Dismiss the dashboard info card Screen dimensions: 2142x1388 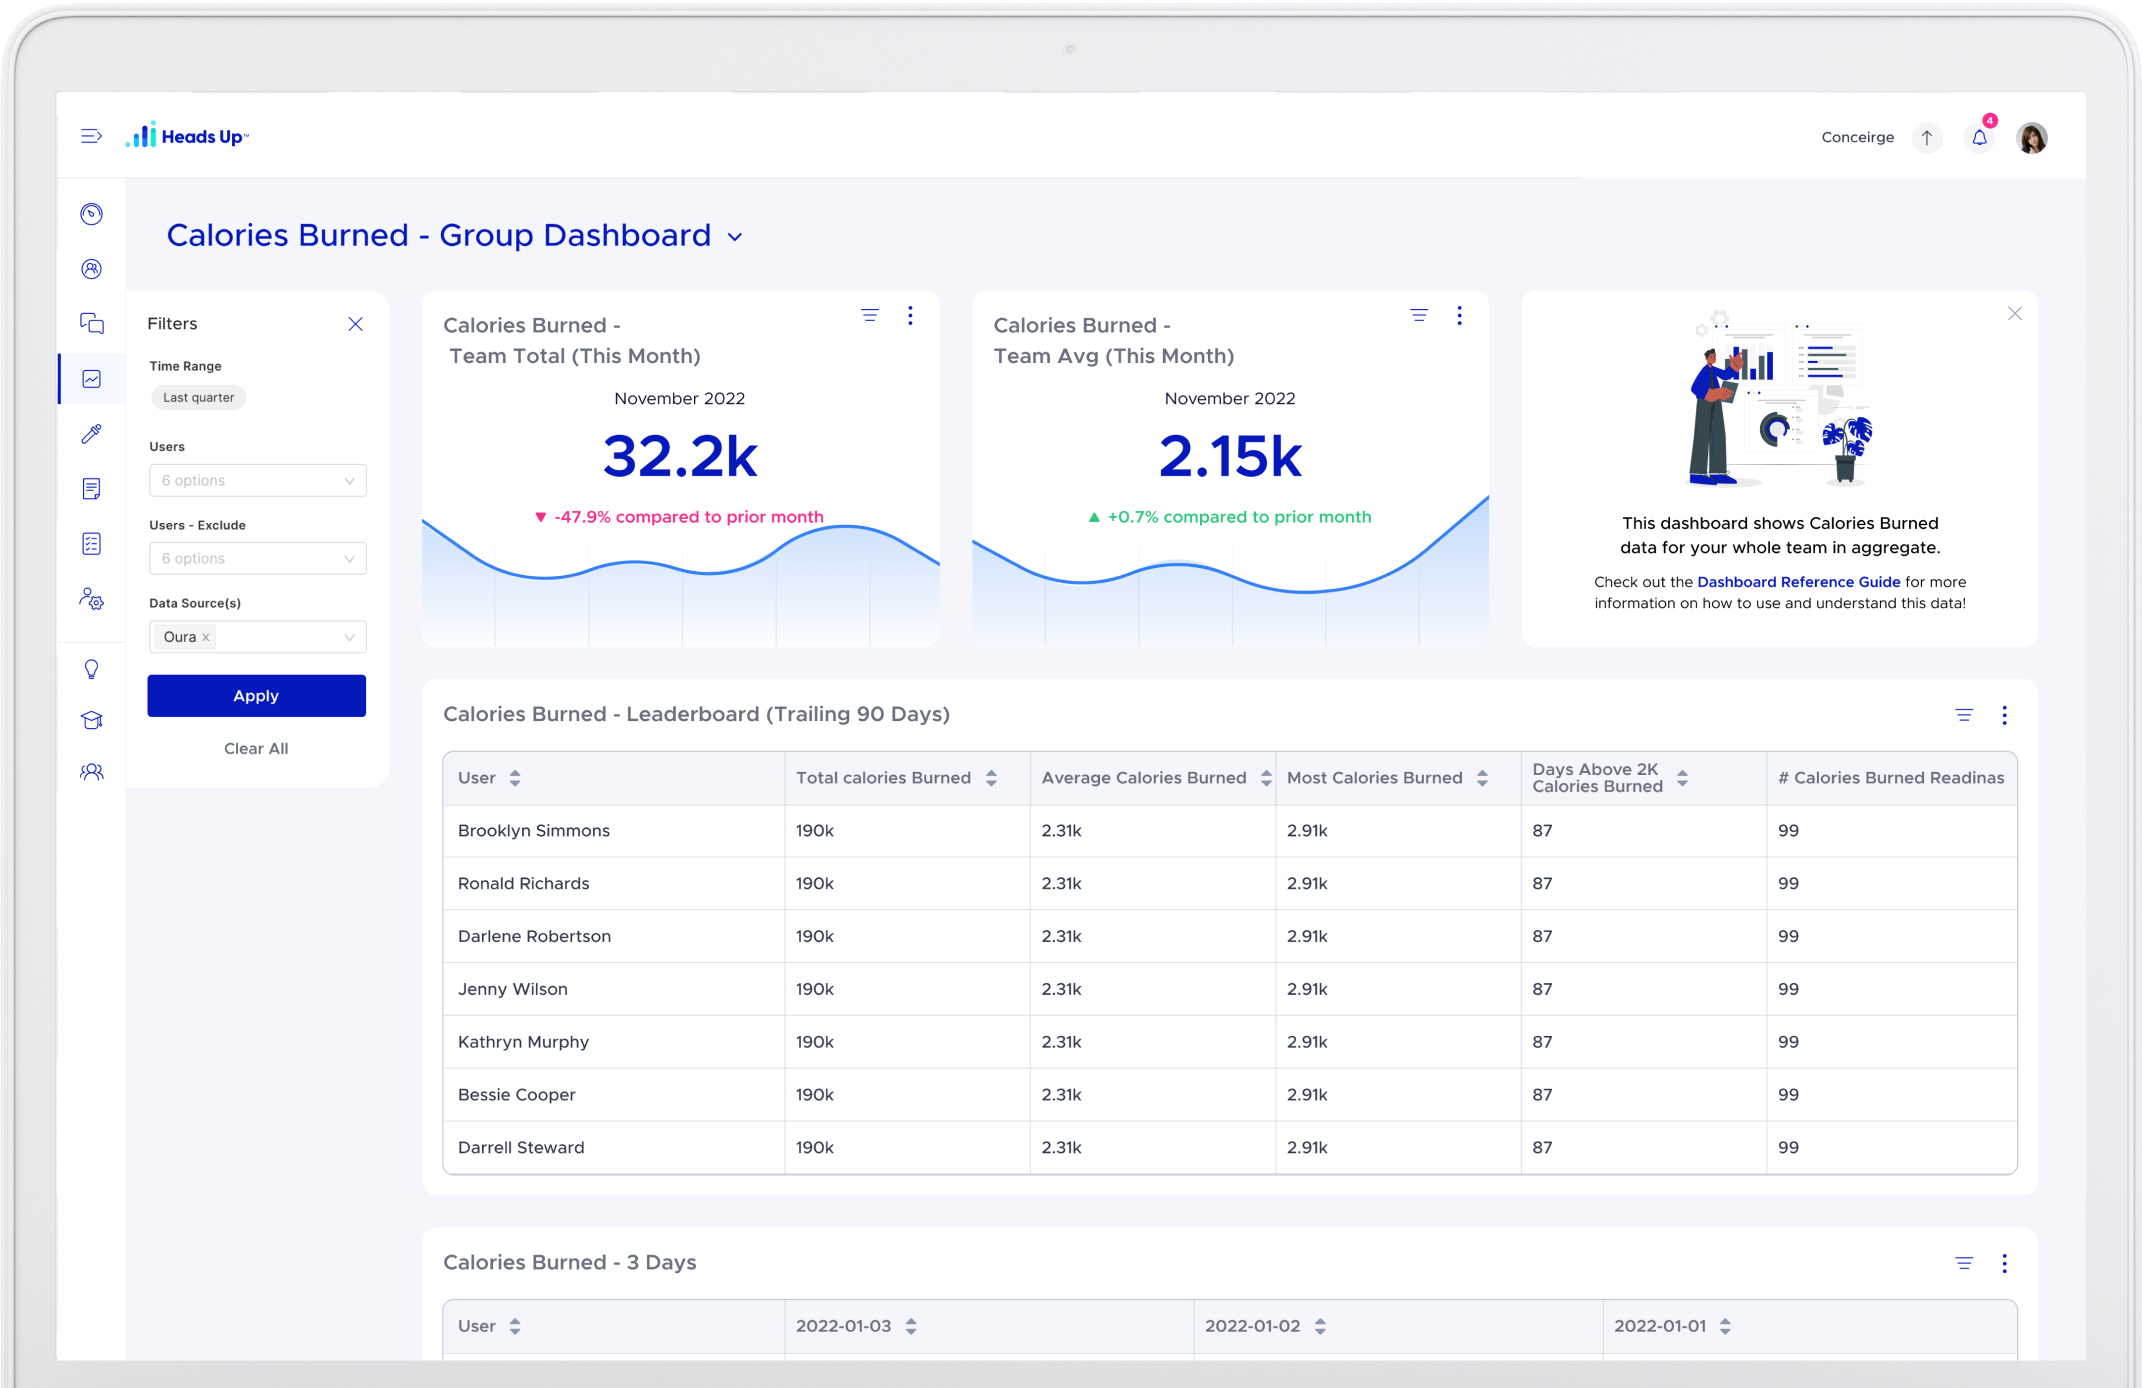[2015, 314]
